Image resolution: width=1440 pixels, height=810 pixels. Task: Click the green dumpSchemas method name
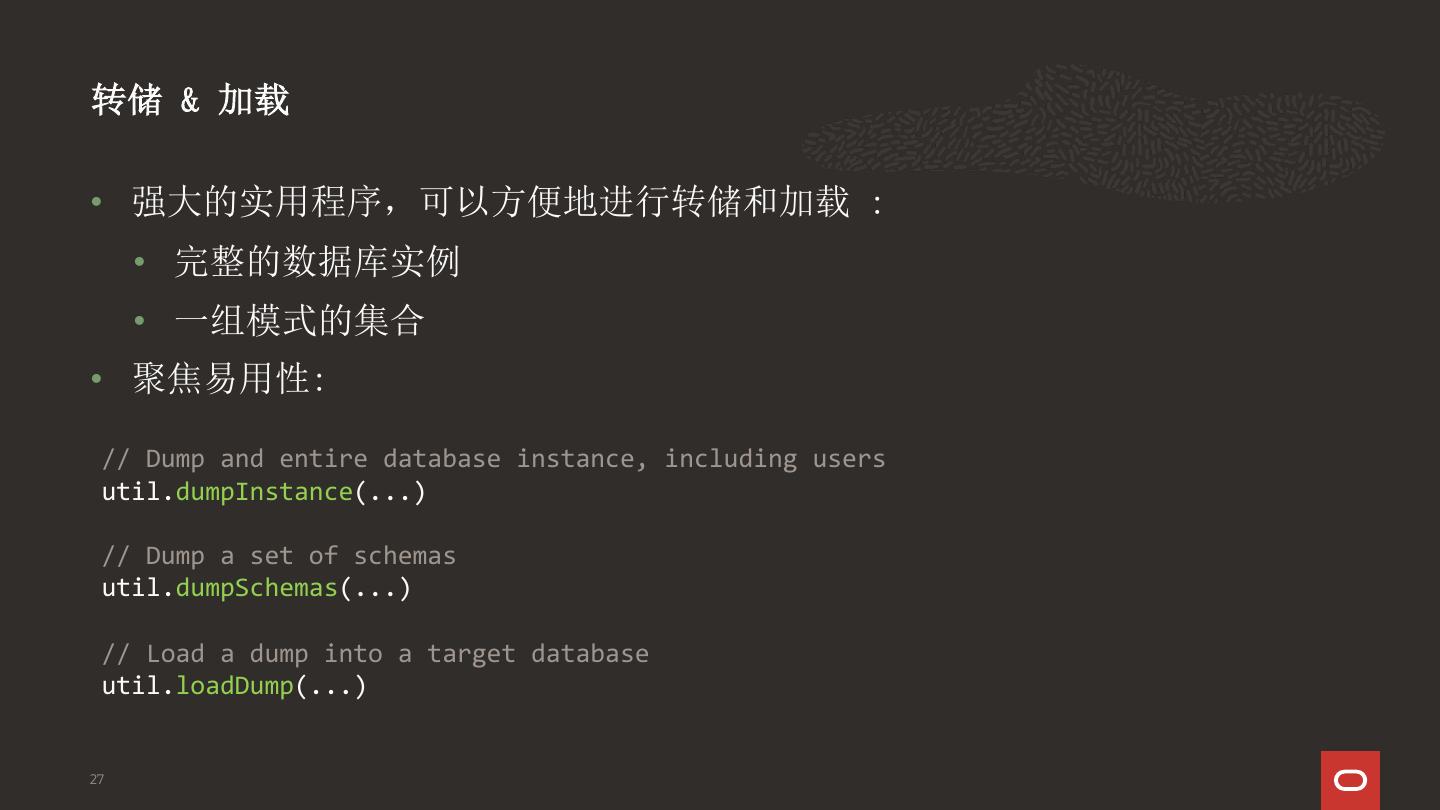257,588
